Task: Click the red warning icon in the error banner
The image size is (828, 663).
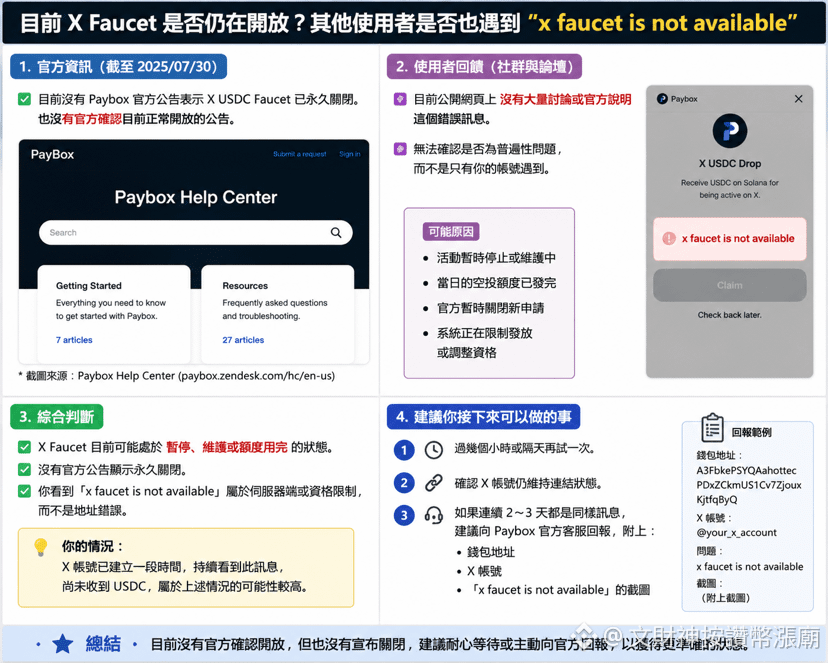Action: point(669,239)
